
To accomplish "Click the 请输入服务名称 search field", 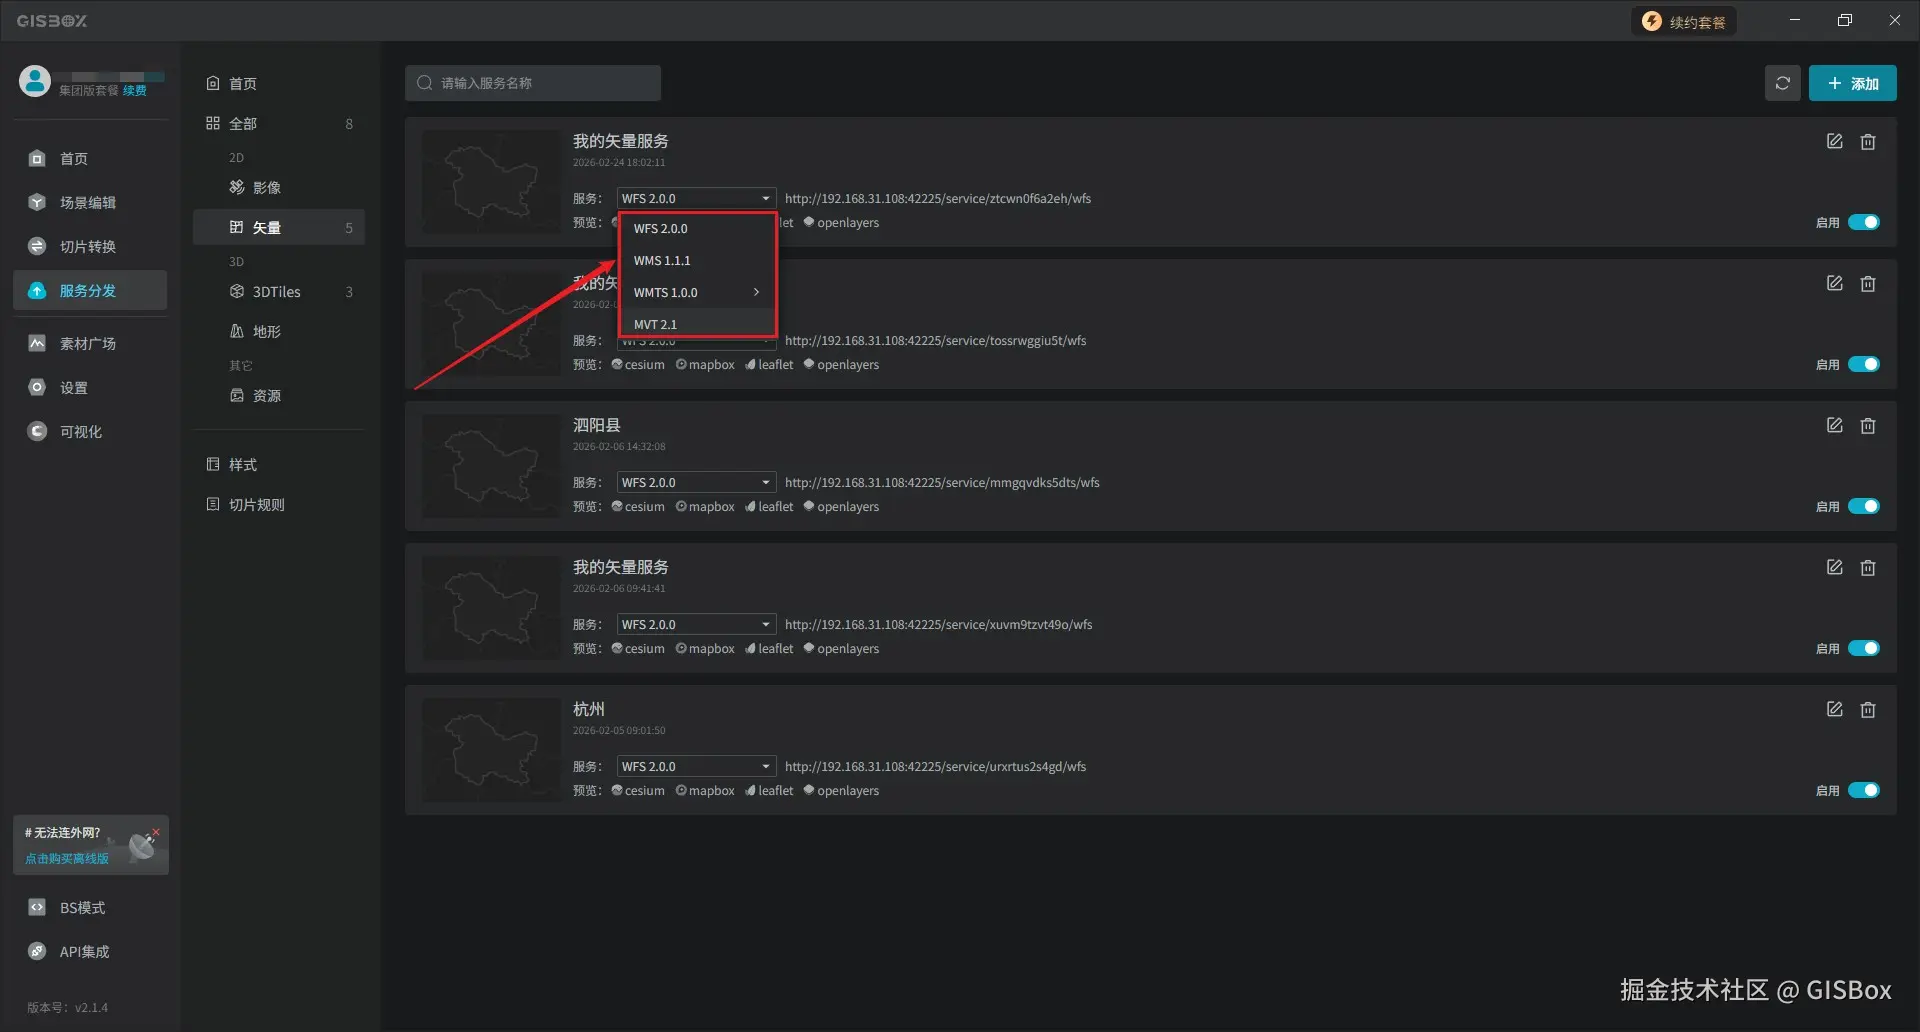I will (533, 83).
